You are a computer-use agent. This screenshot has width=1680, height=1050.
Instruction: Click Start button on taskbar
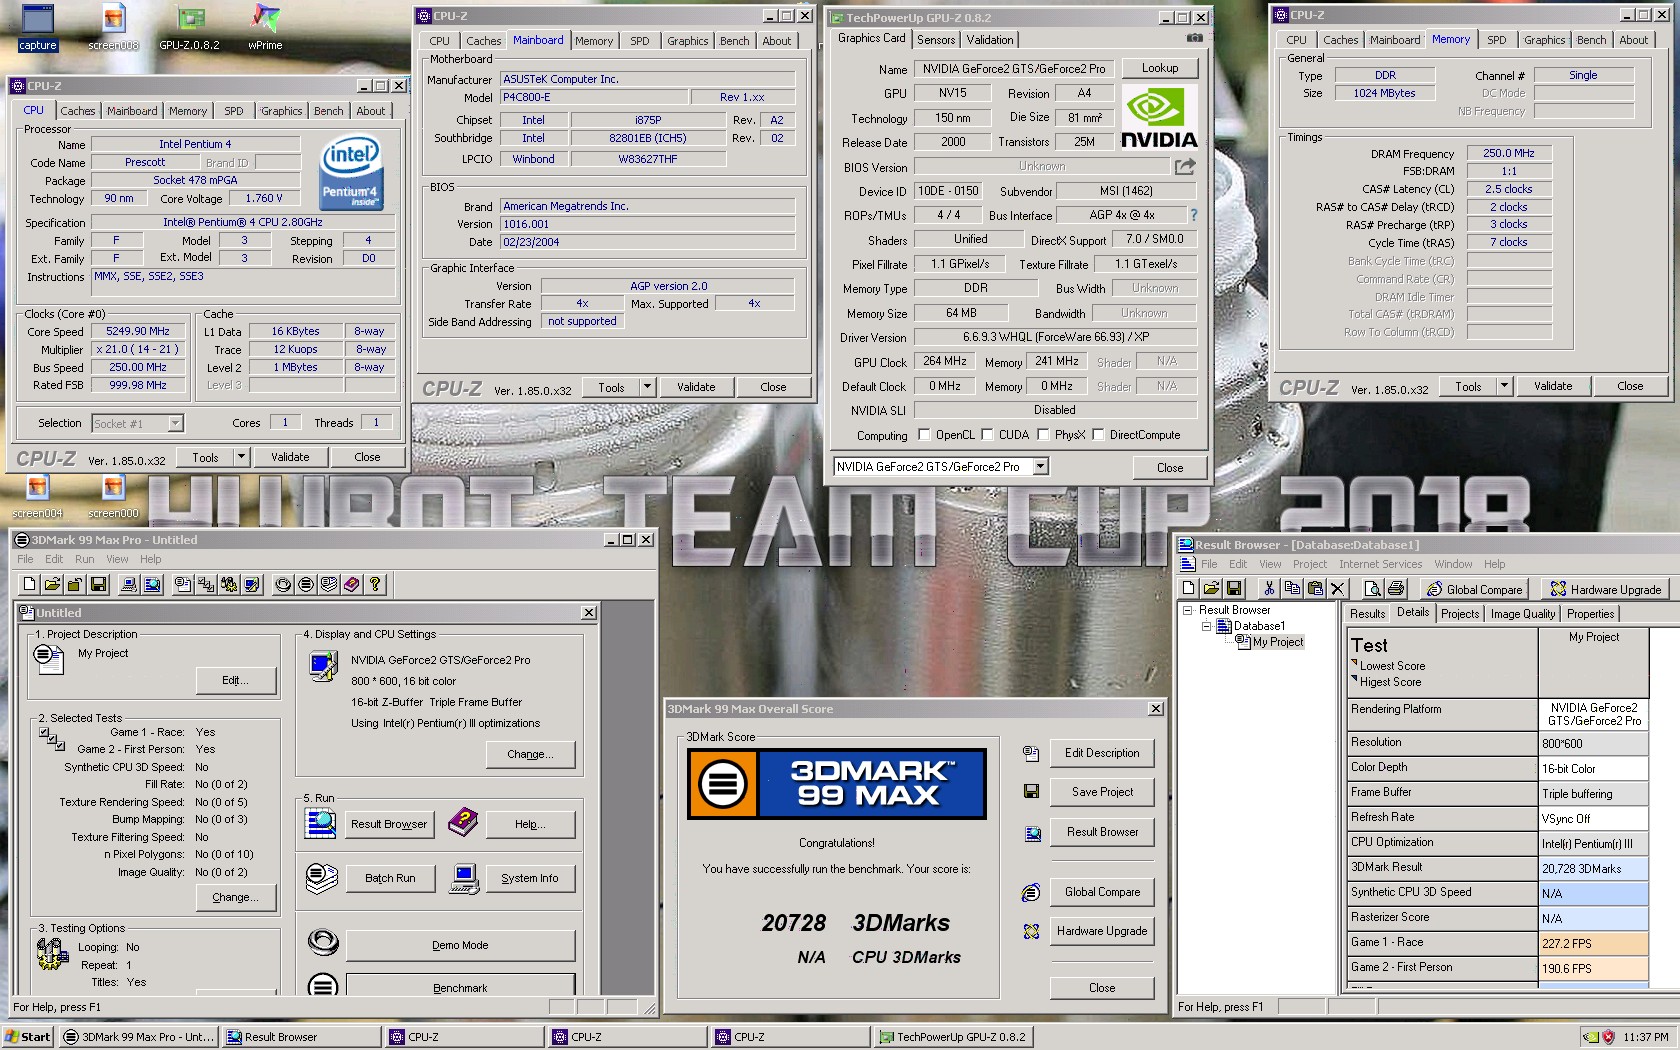pos(28,1037)
